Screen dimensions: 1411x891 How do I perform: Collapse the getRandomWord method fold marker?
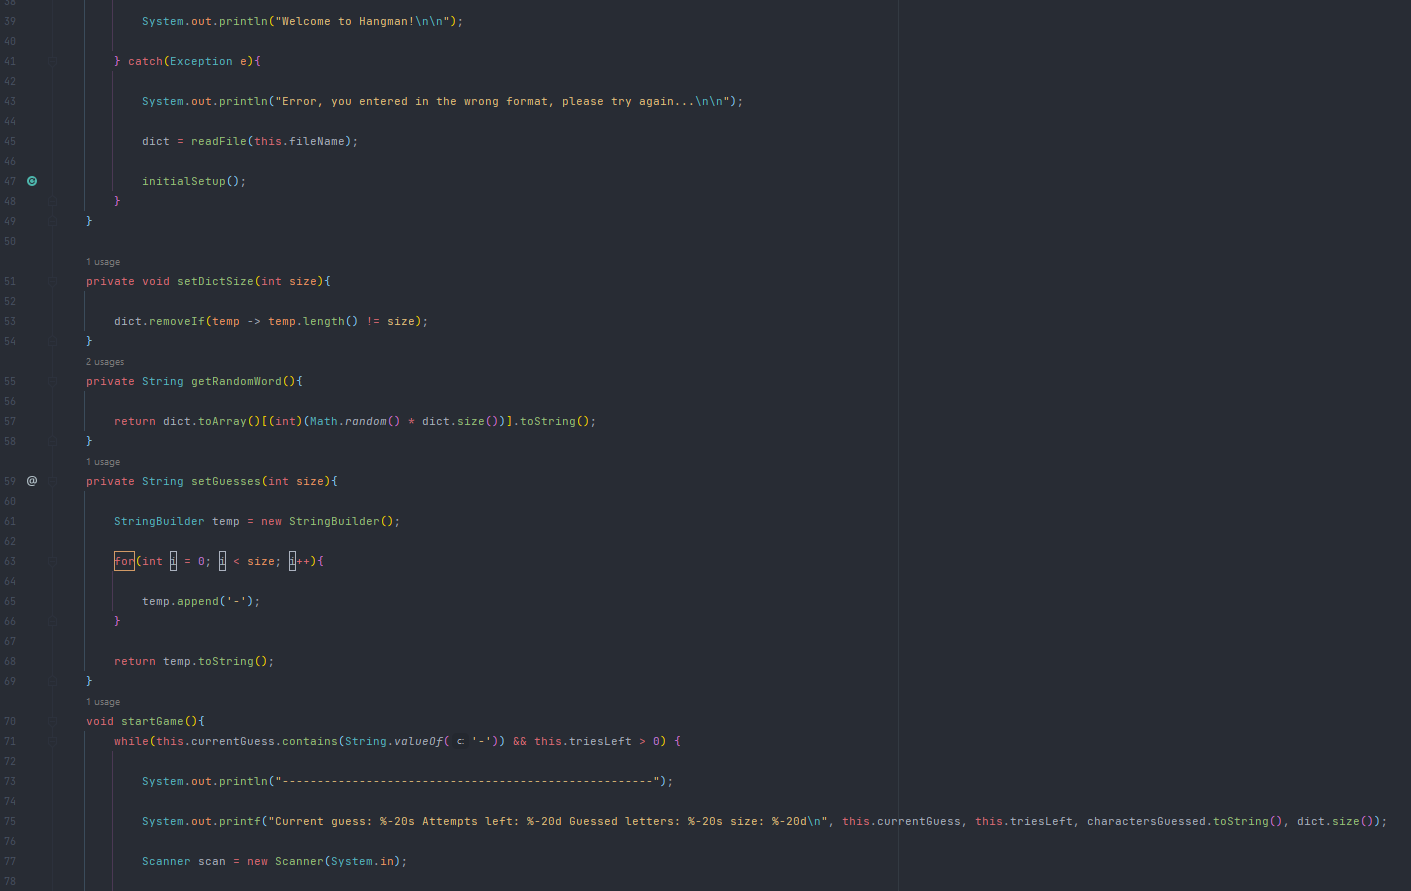click(52, 381)
